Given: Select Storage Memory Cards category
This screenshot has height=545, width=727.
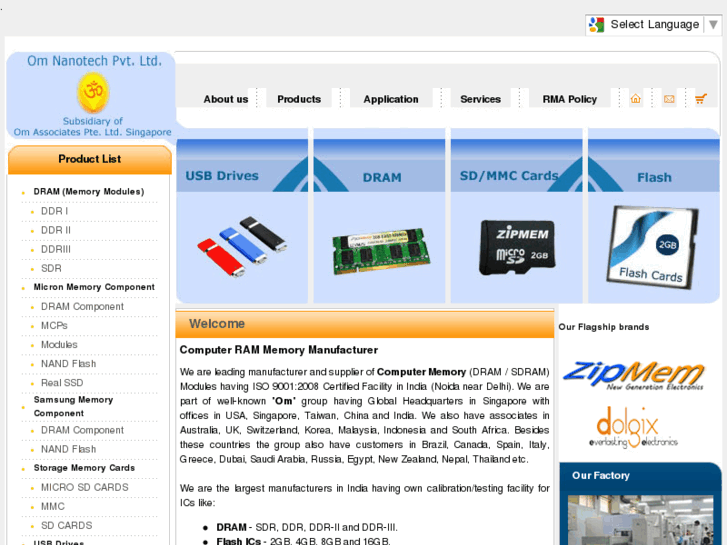Looking at the screenshot, I should (x=84, y=468).
